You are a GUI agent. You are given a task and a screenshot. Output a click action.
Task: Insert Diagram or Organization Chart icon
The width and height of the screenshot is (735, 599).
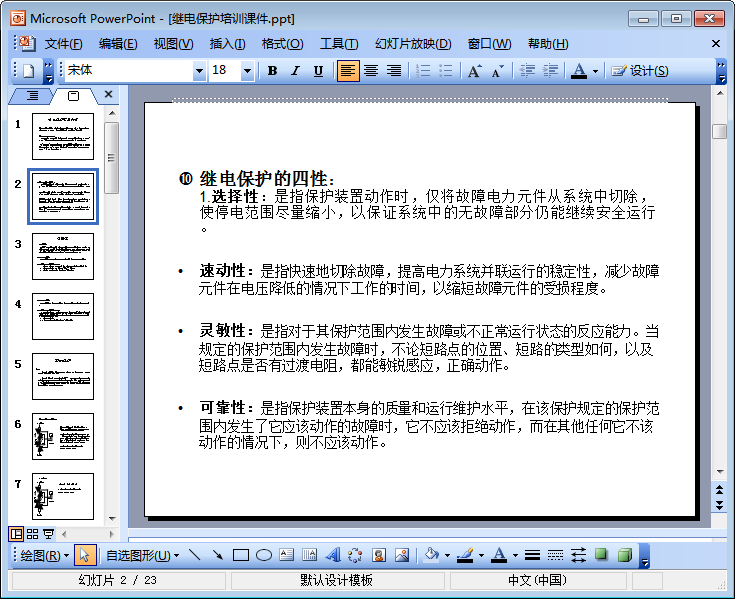pyautogui.click(x=355, y=555)
